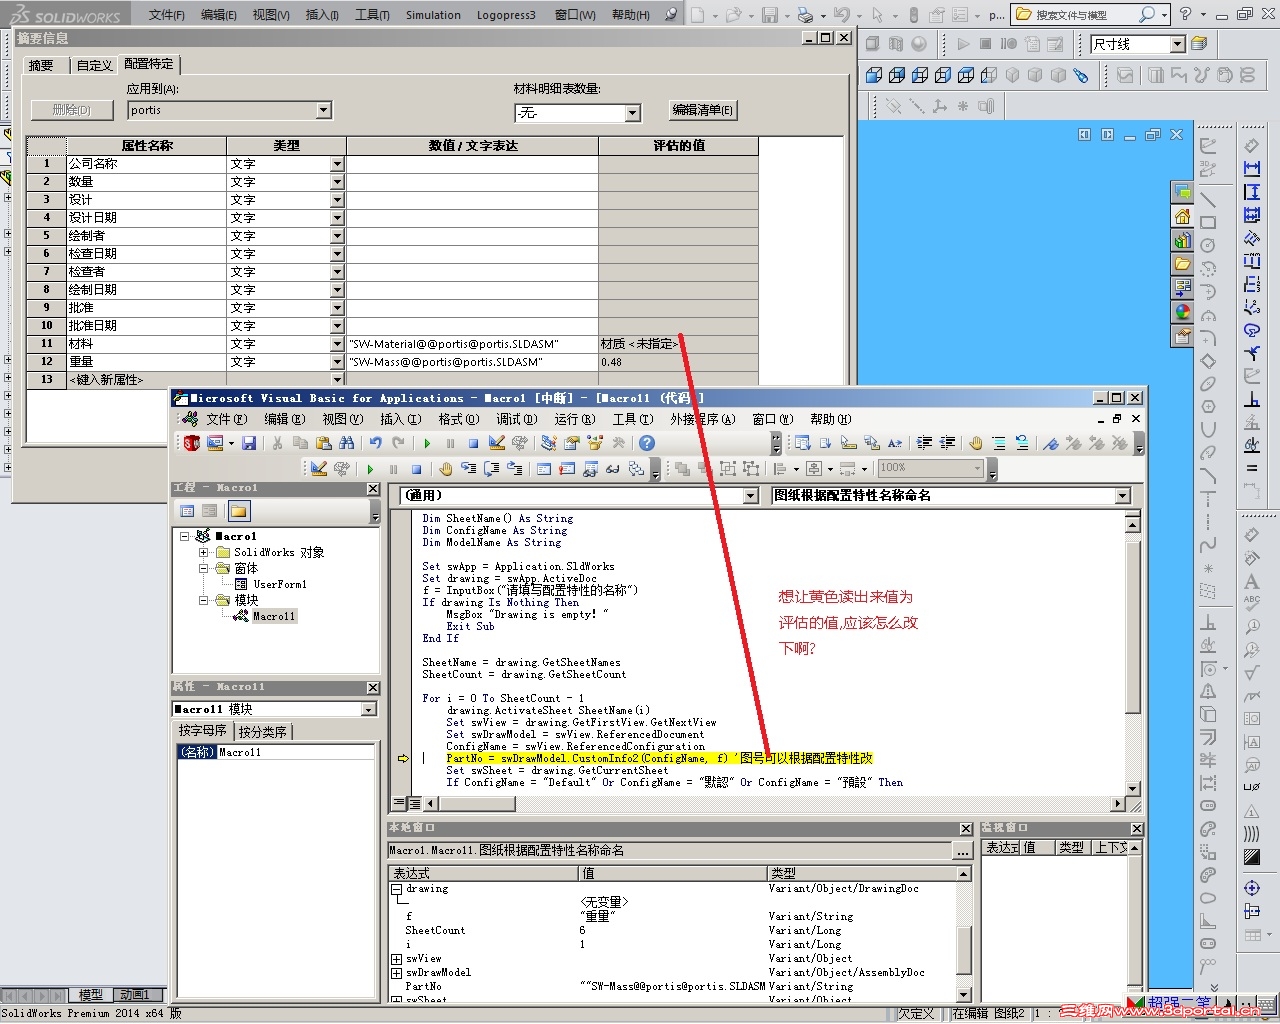Viewport: 1280px width, 1024px height.
Task: Click the search magnifier in SolidWorks search box
Action: [1146, 14]
